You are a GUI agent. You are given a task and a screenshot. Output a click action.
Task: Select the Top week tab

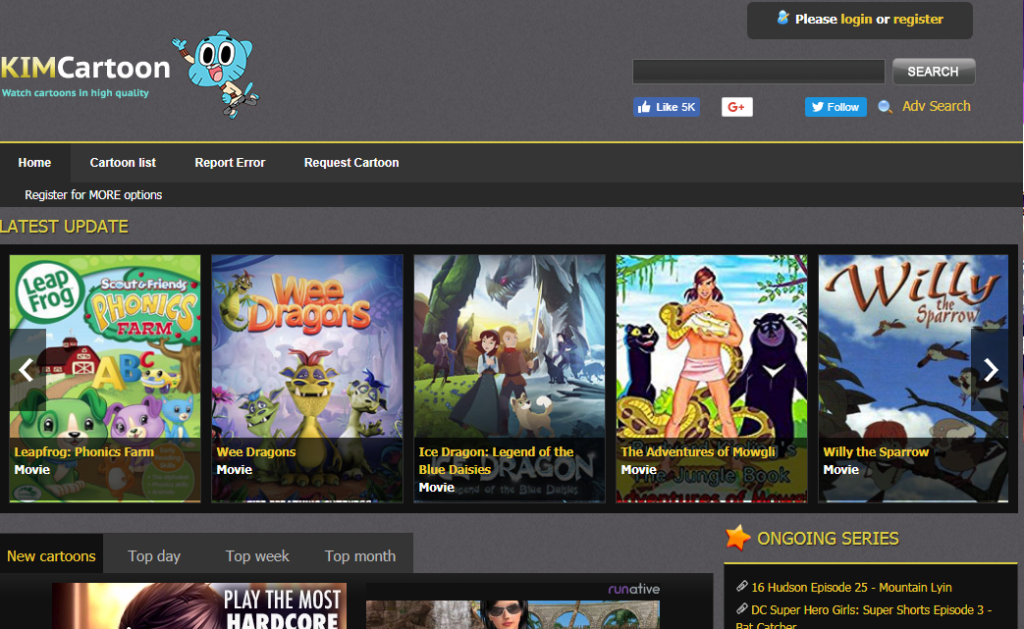click(x=256, y=554)
